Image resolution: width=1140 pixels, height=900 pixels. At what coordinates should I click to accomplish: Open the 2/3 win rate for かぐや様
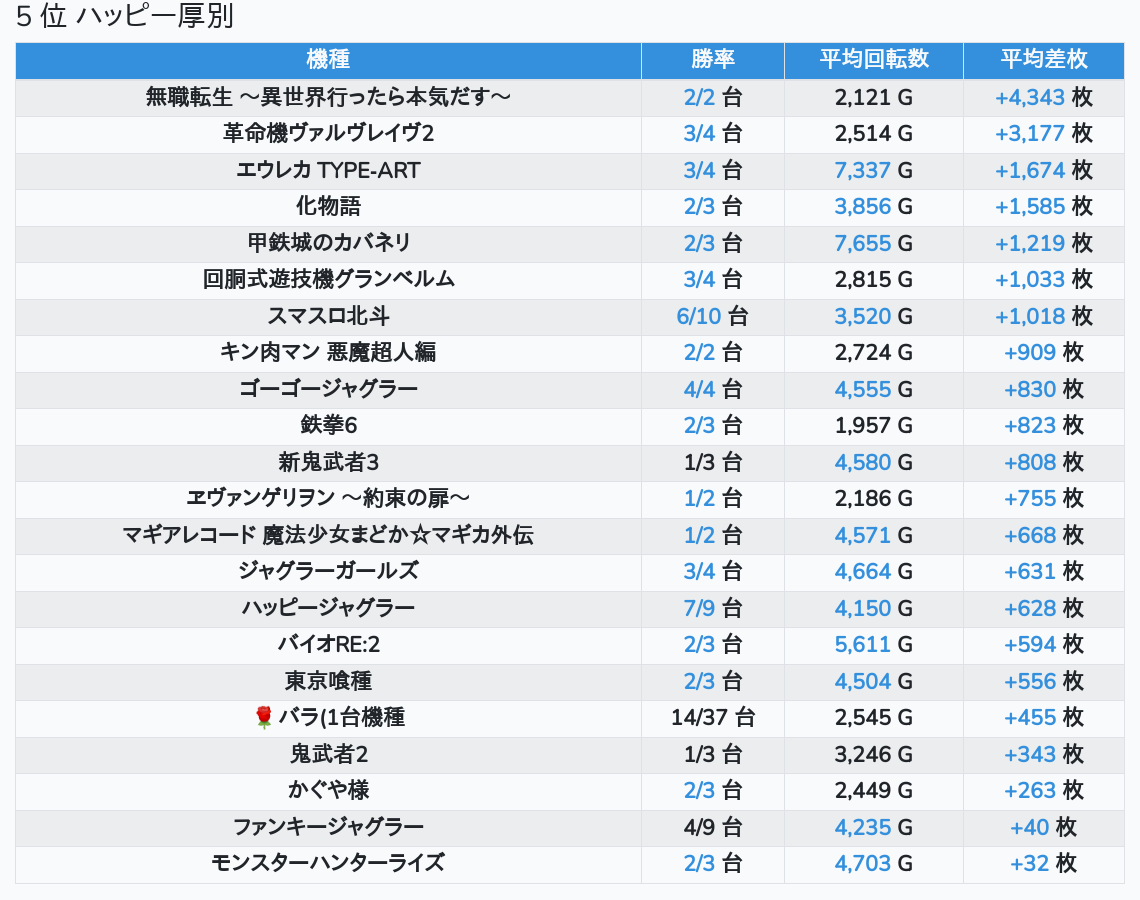coord(699,790)
